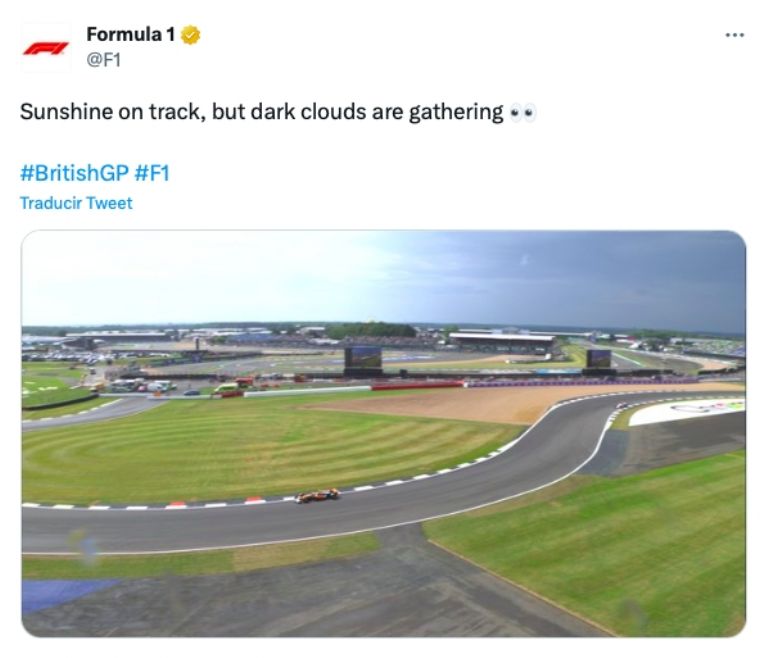Click the F1 logo profile avatar
Screen dimensions: 768x658
[46, 48]
